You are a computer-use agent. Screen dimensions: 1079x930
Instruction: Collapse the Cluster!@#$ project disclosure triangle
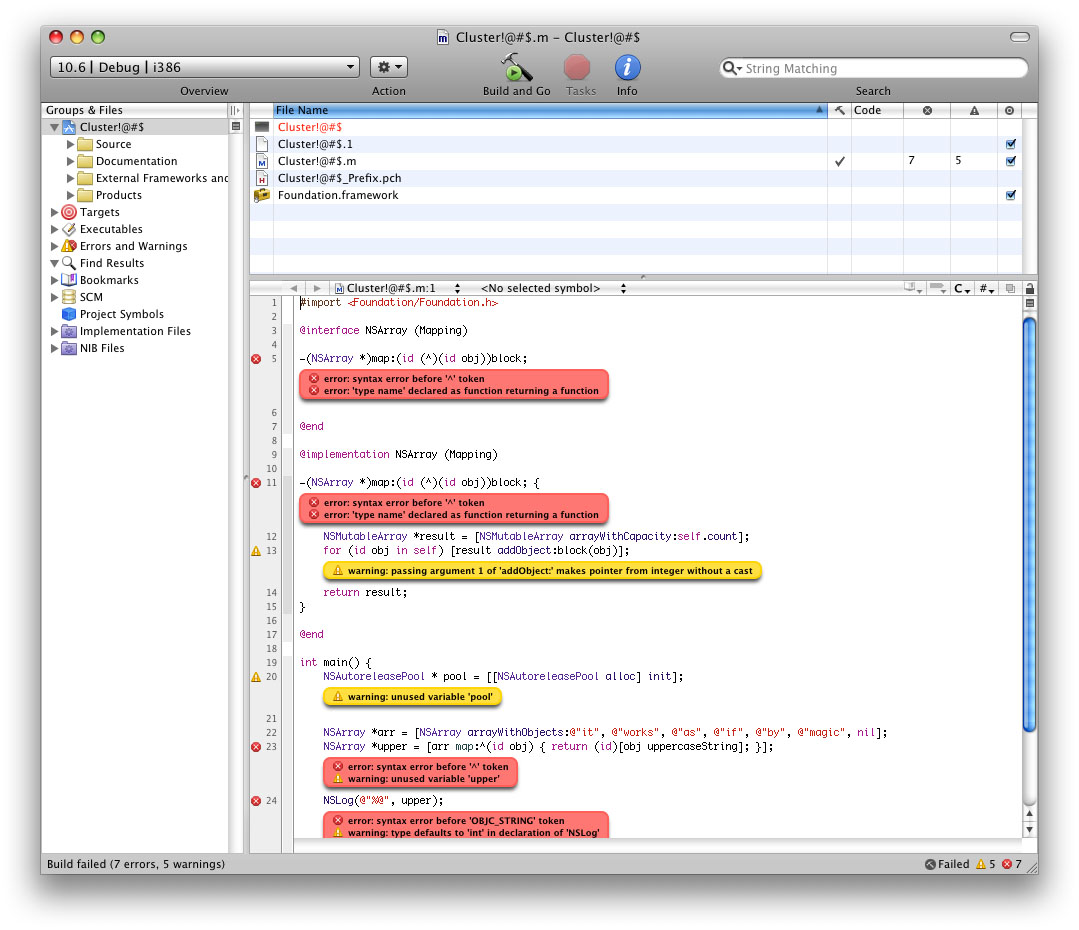54,127
